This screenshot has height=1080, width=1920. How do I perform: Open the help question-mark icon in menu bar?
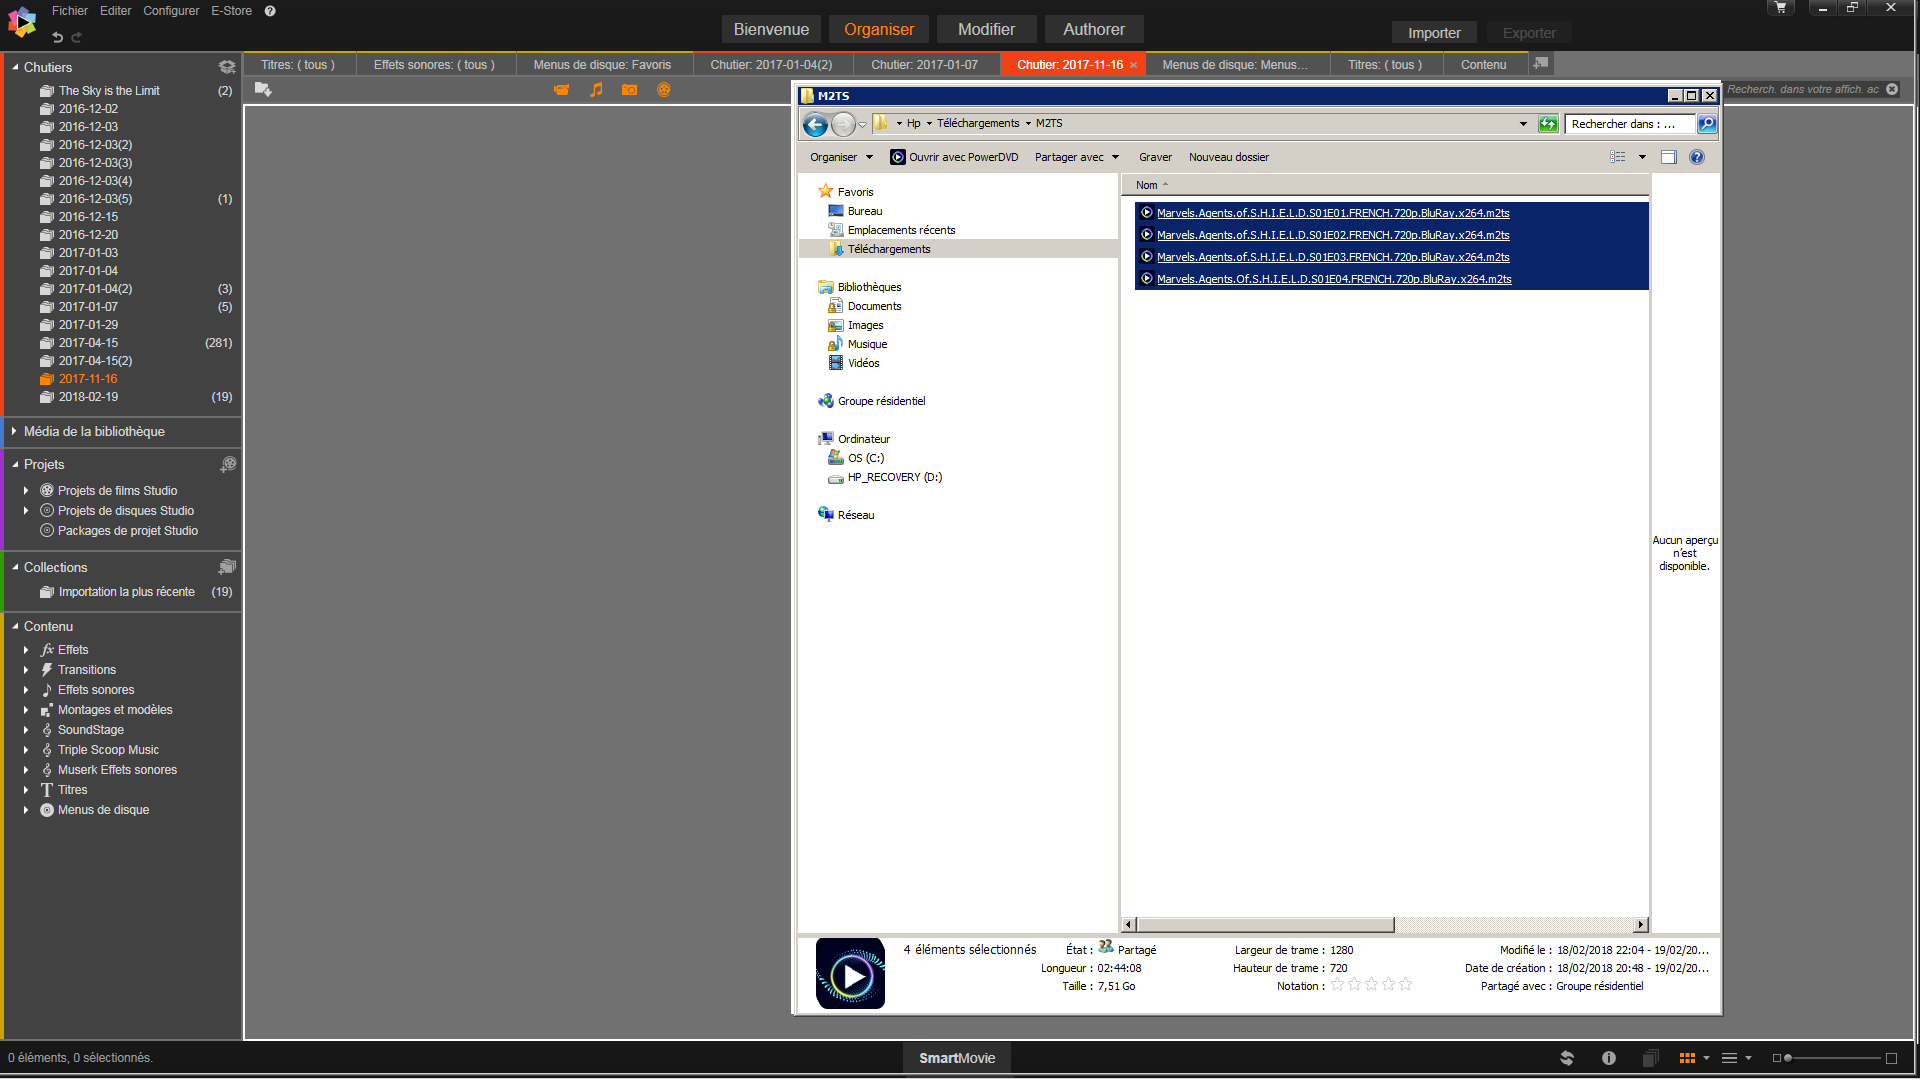pos(270,11)
